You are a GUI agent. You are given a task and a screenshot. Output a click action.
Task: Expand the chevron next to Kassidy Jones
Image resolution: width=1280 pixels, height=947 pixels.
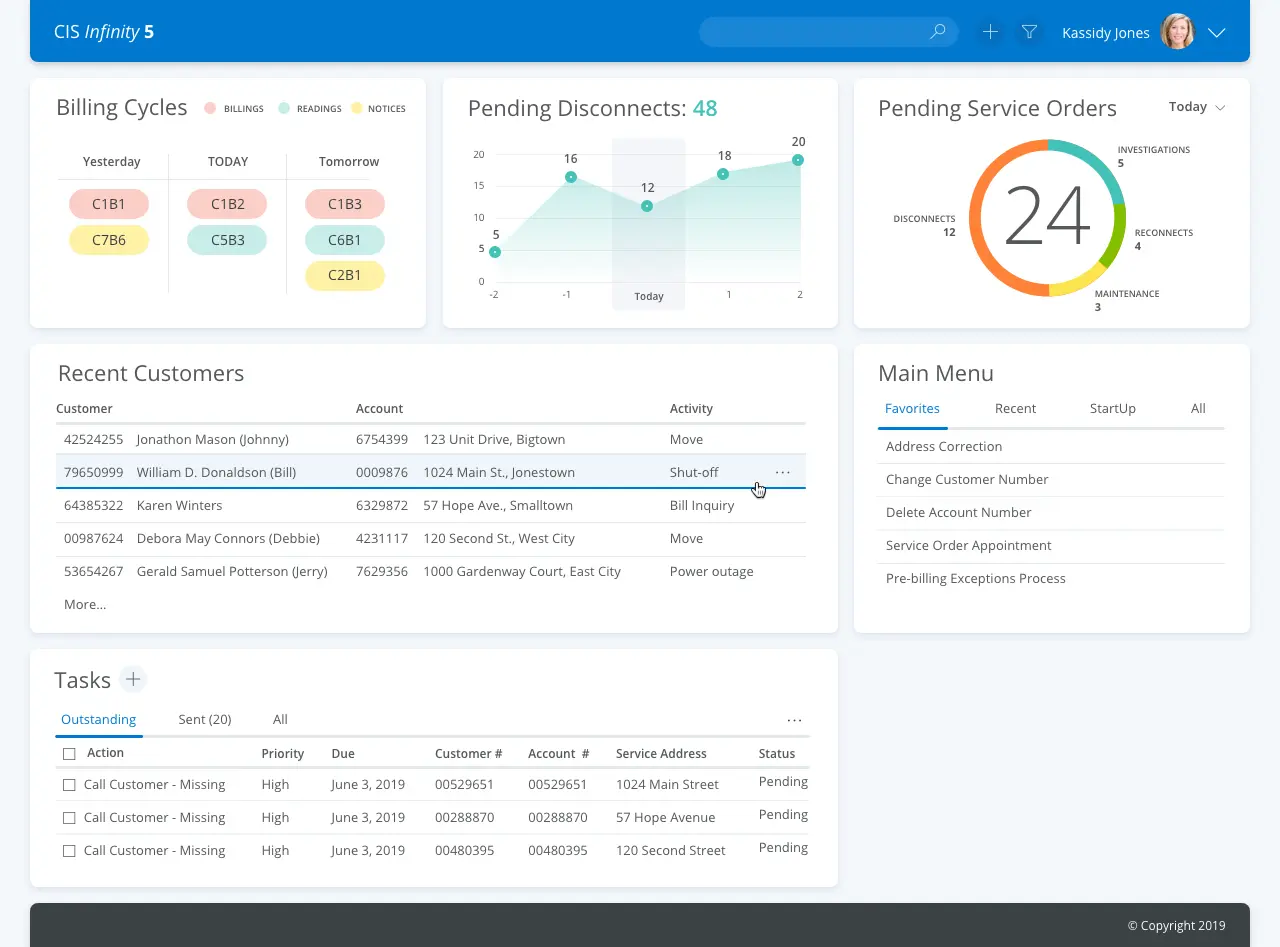pyautogui.click(x=1217, y=32)
